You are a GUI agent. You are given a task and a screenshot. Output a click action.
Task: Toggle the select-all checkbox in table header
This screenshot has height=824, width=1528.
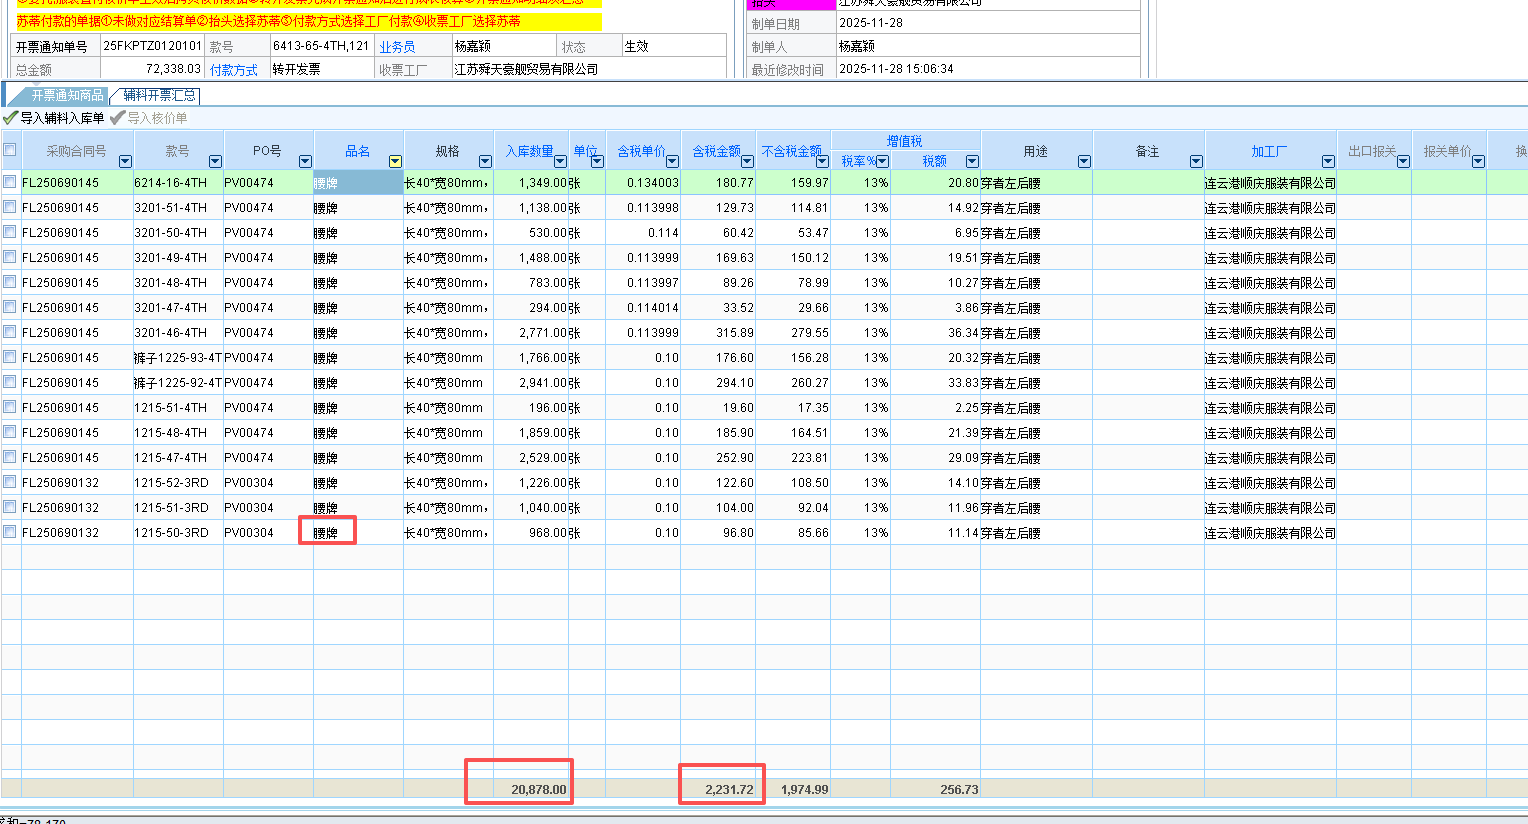click(10, 151)
